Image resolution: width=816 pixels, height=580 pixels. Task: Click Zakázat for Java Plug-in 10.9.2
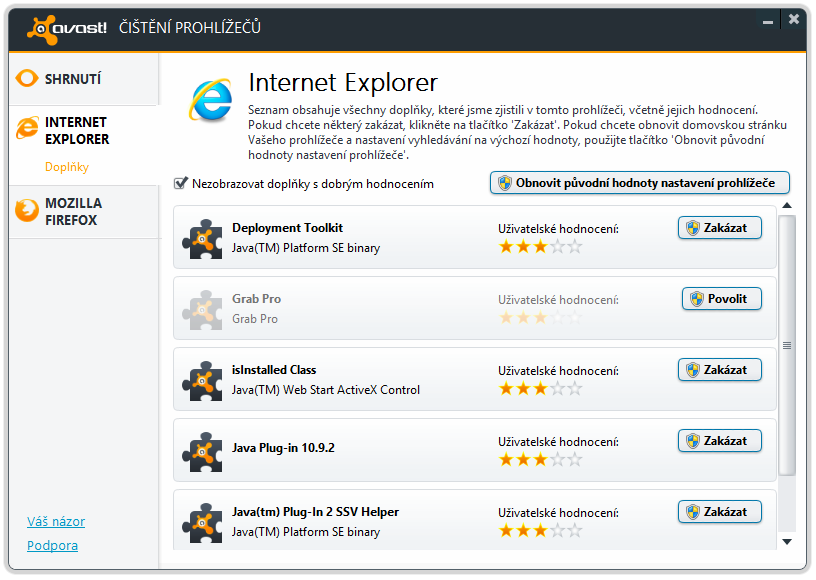[x=720, y=441]
